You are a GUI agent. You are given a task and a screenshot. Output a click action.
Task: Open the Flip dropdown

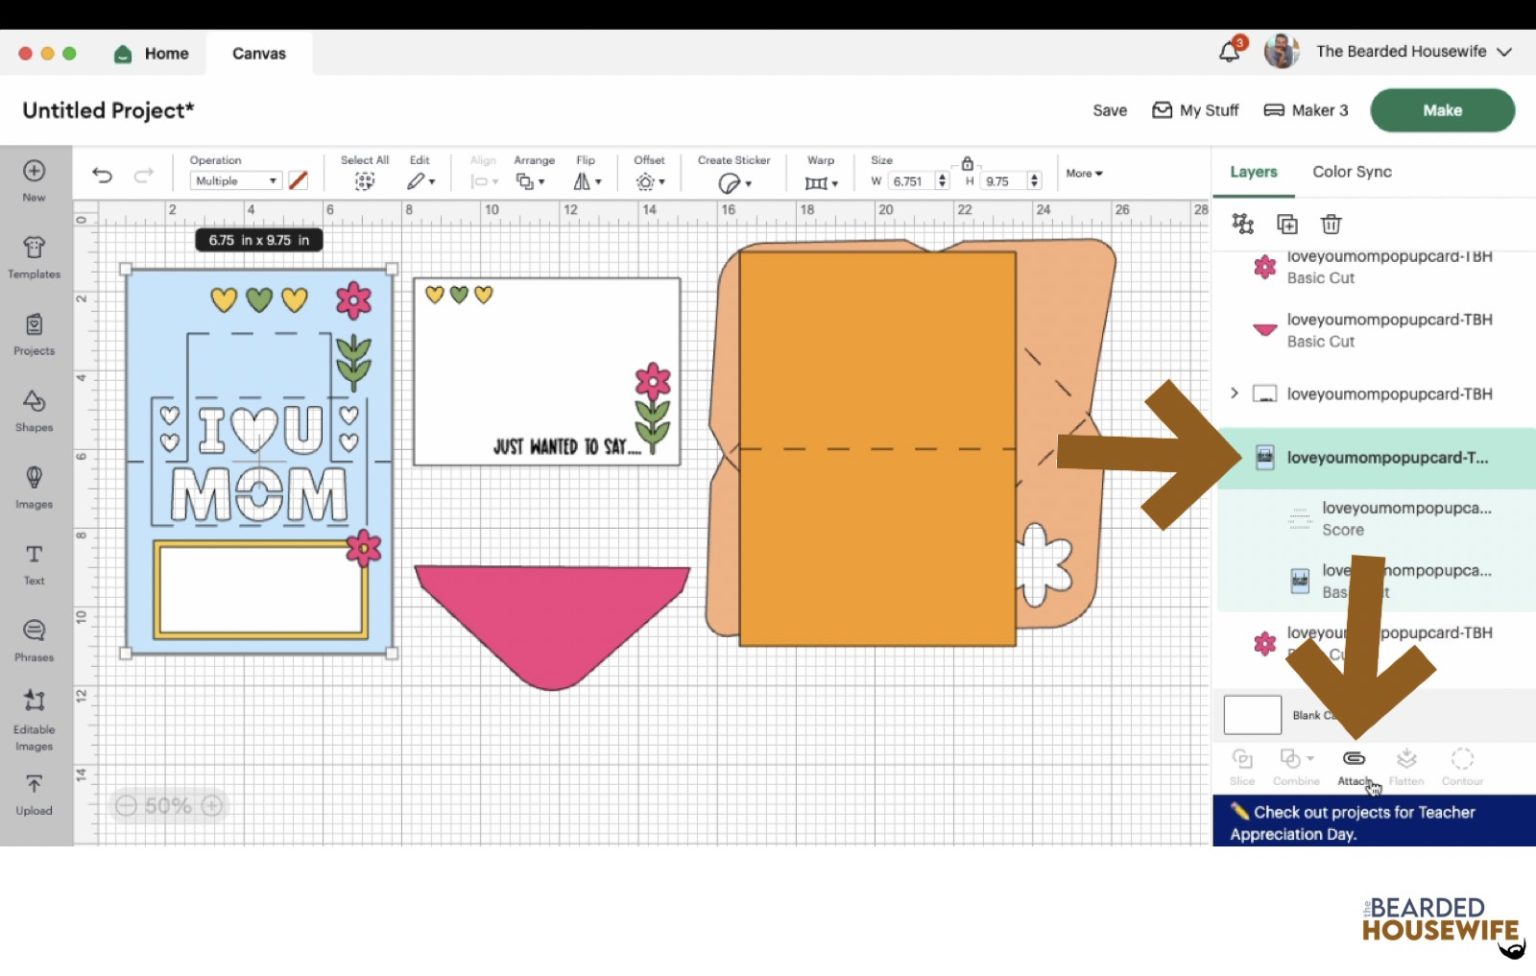pyautogui.click(x=587, y=181)
